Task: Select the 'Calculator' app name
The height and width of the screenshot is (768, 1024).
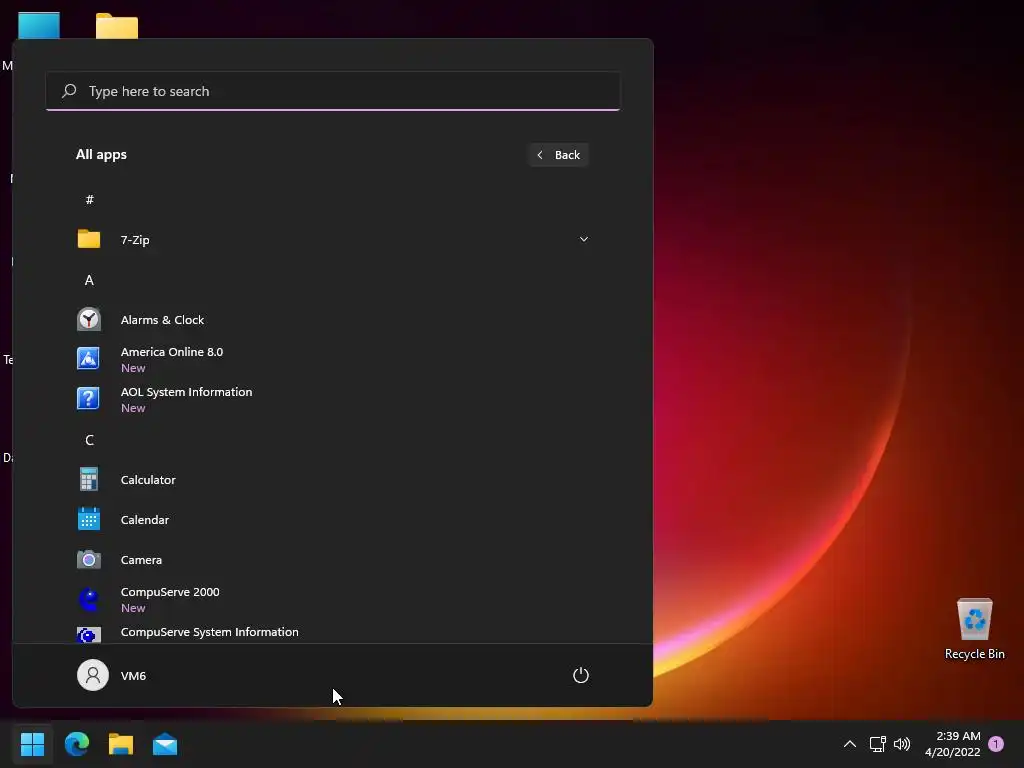Action: pyautogui.click(x=148, y=480)
